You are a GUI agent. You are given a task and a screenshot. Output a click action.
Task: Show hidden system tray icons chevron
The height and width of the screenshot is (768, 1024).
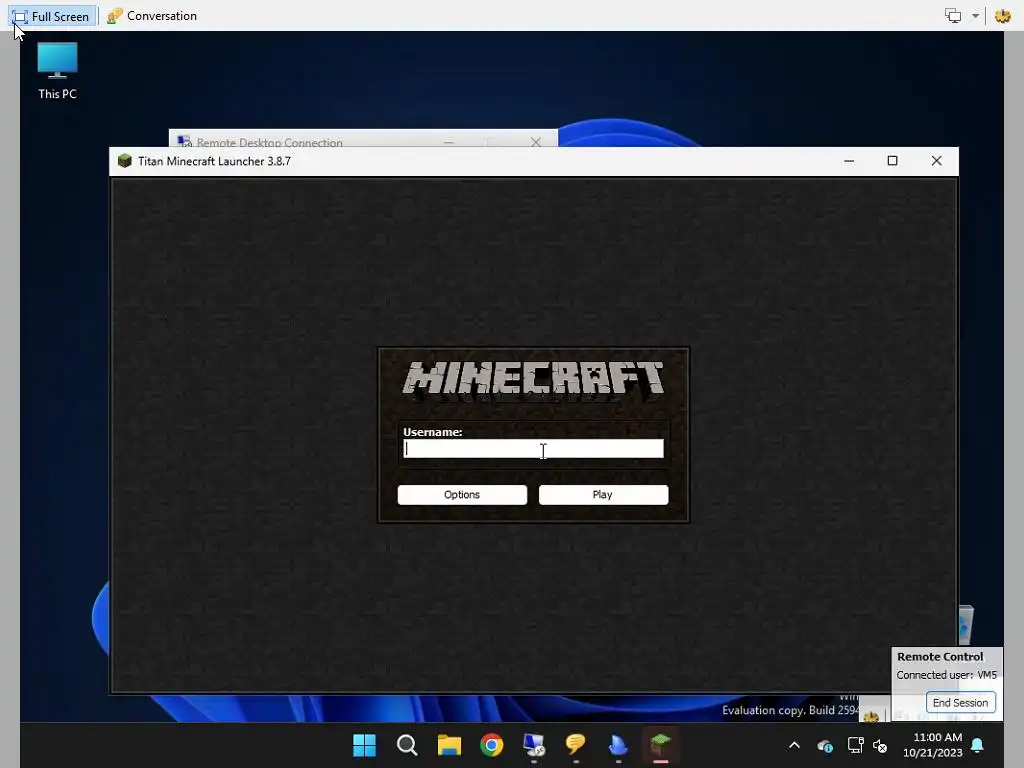(794, 745)
